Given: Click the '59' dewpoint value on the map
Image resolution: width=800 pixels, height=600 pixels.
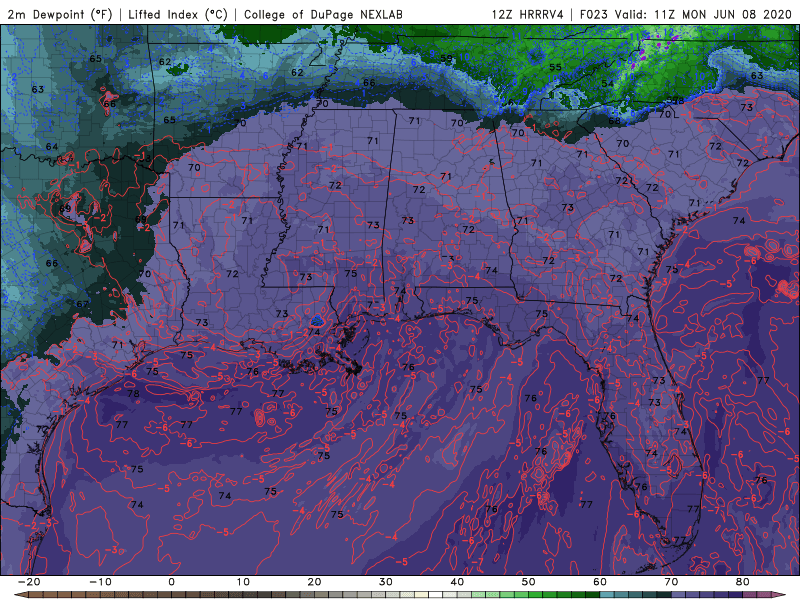Looking at the screenshot, I should coord(446,58).
